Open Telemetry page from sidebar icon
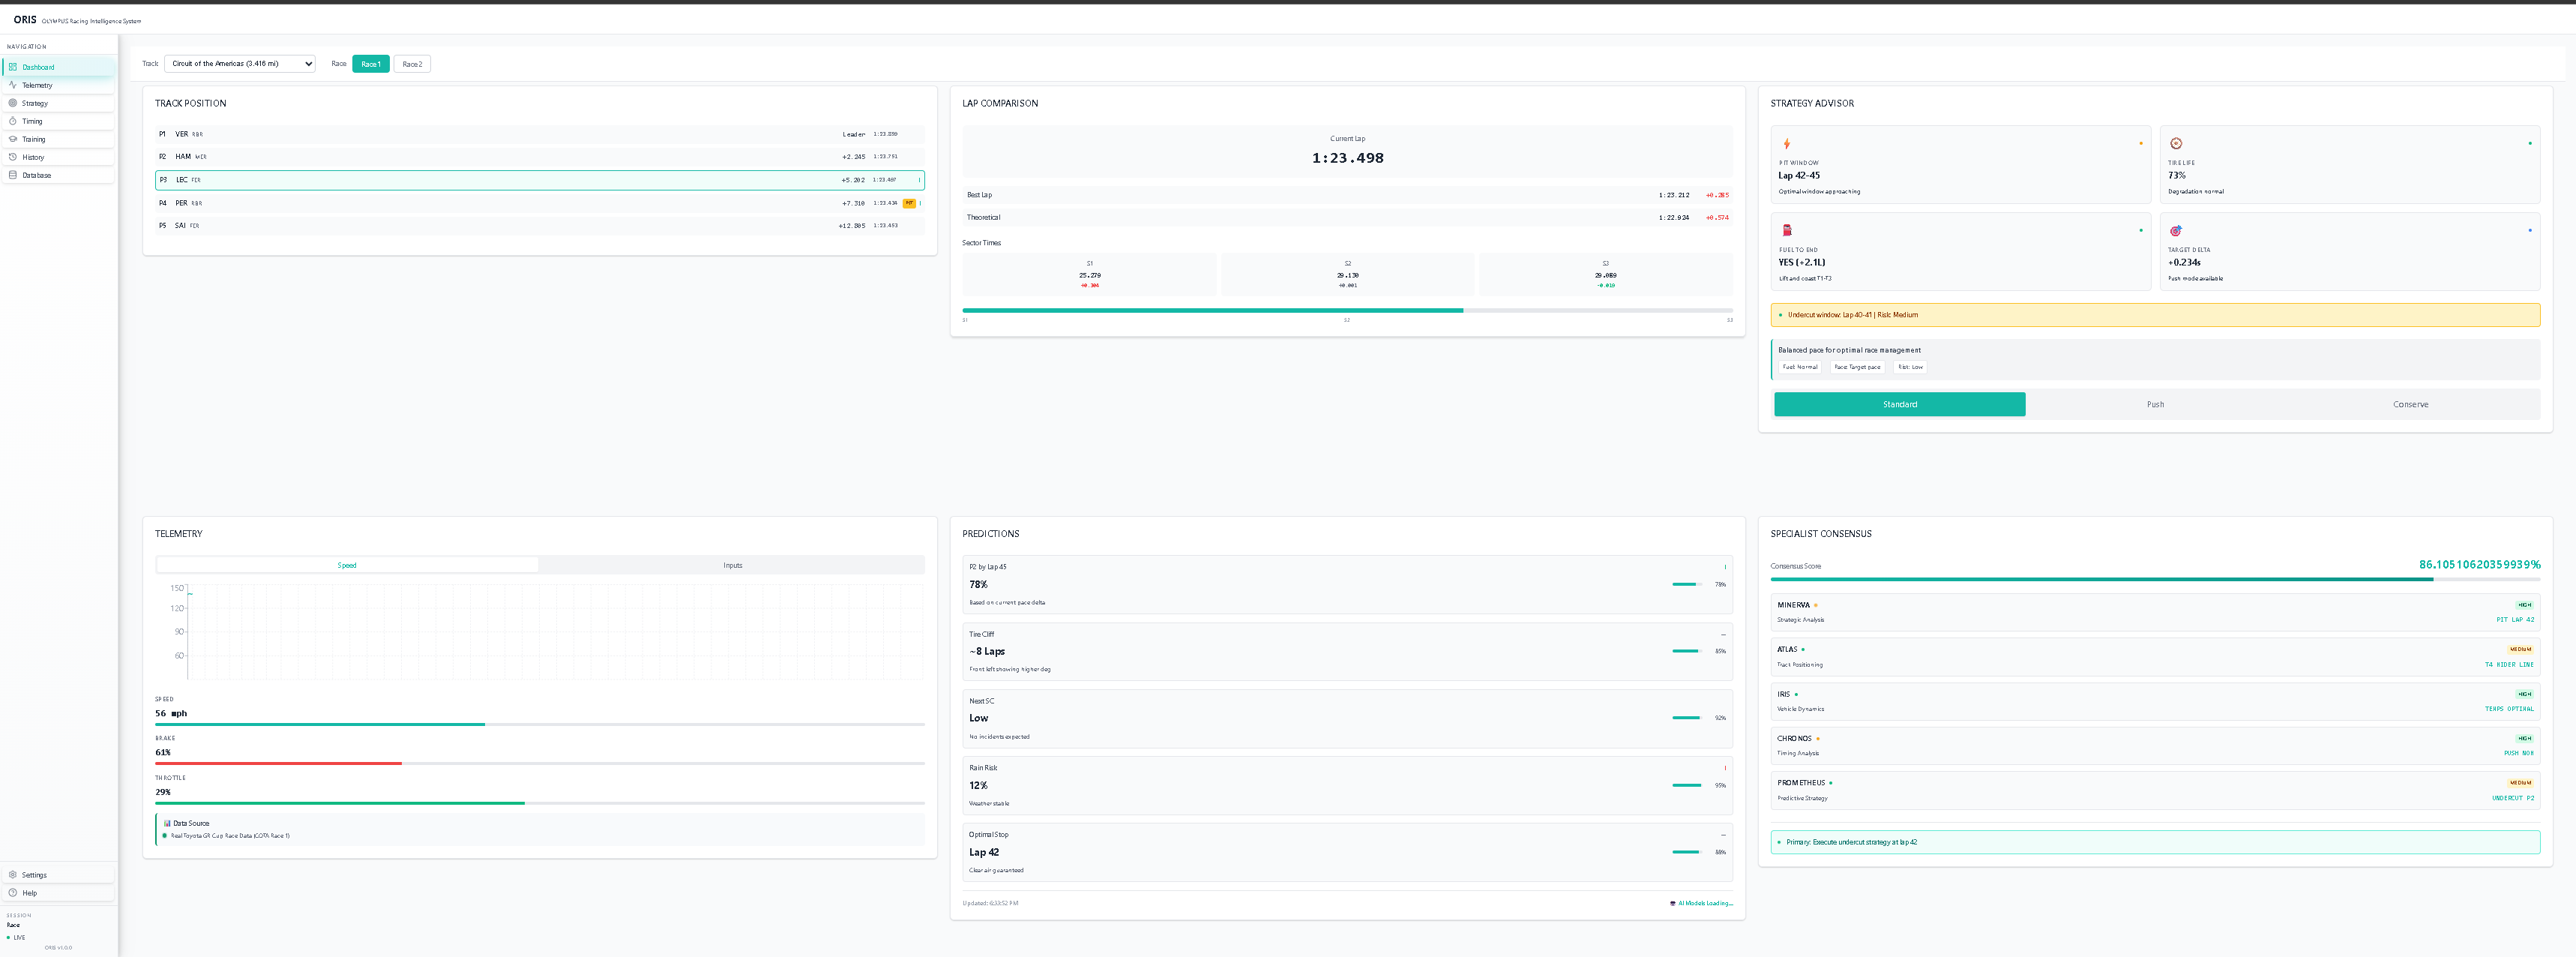Image resolution: width=2576 pixels, height=957 pixels. [13, 85]
